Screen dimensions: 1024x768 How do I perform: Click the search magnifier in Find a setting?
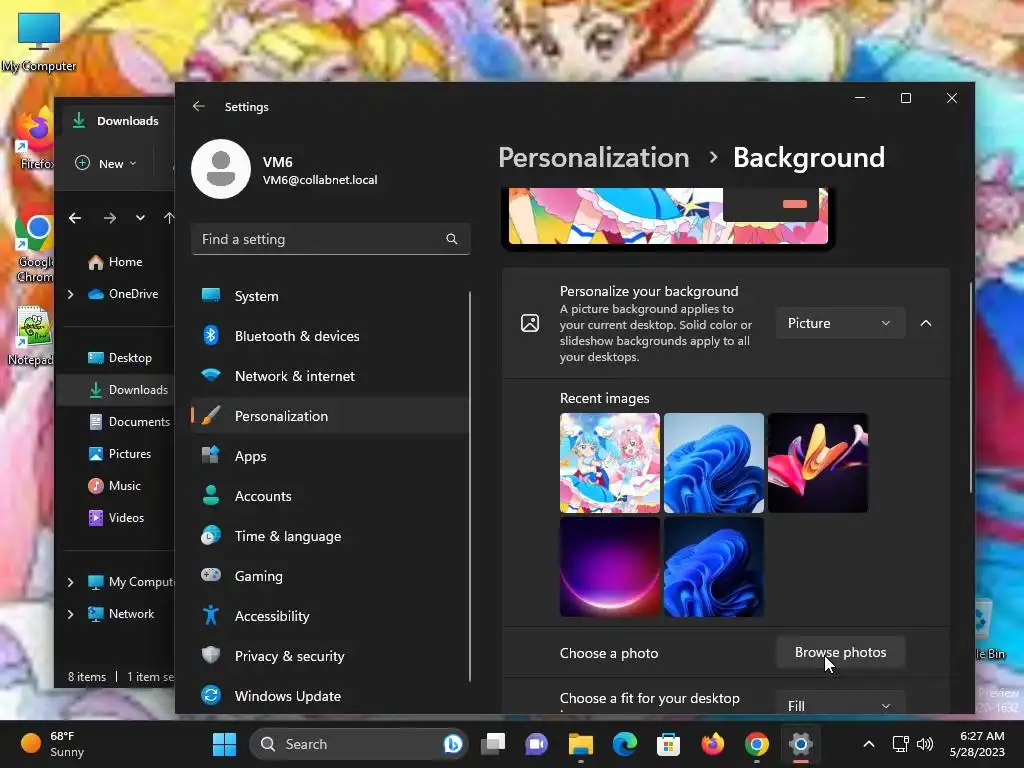tap(452, 239)
